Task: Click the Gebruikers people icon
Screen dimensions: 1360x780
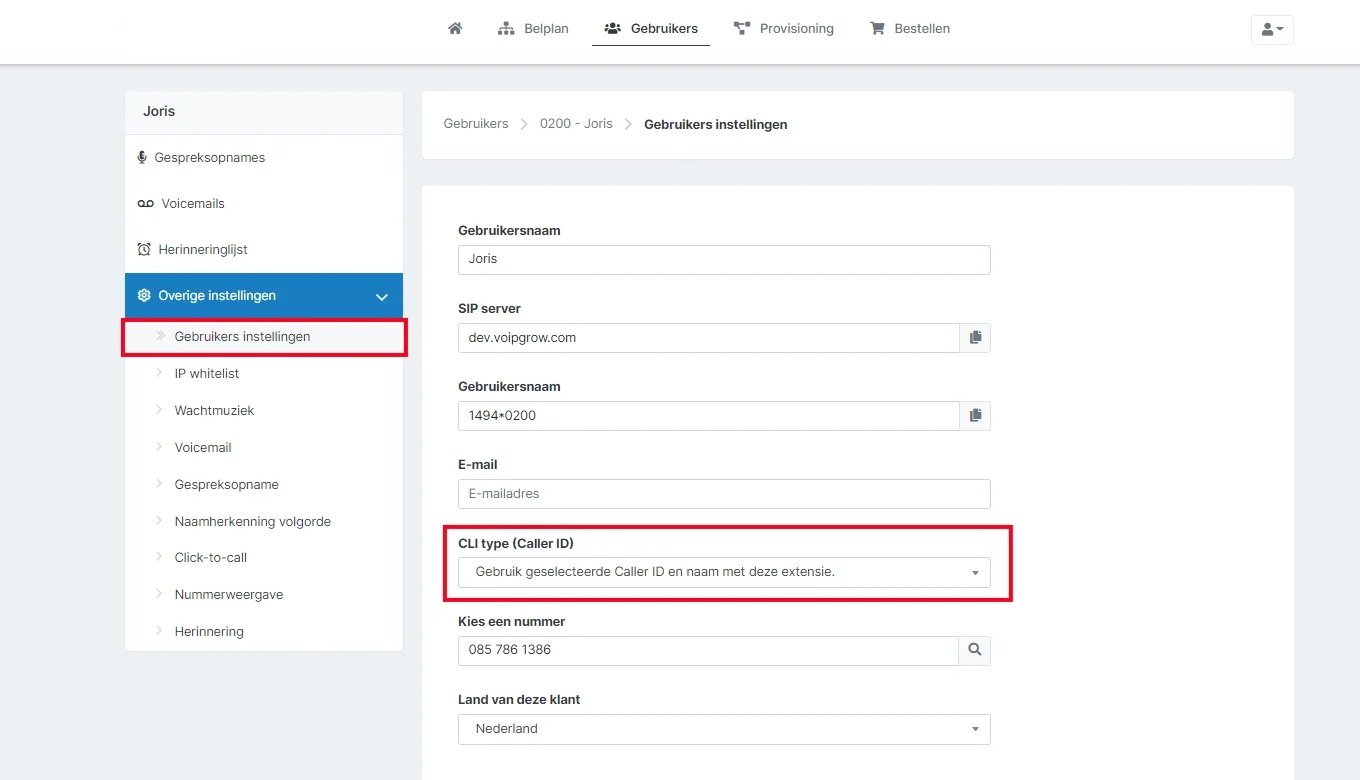Action: 613,28
